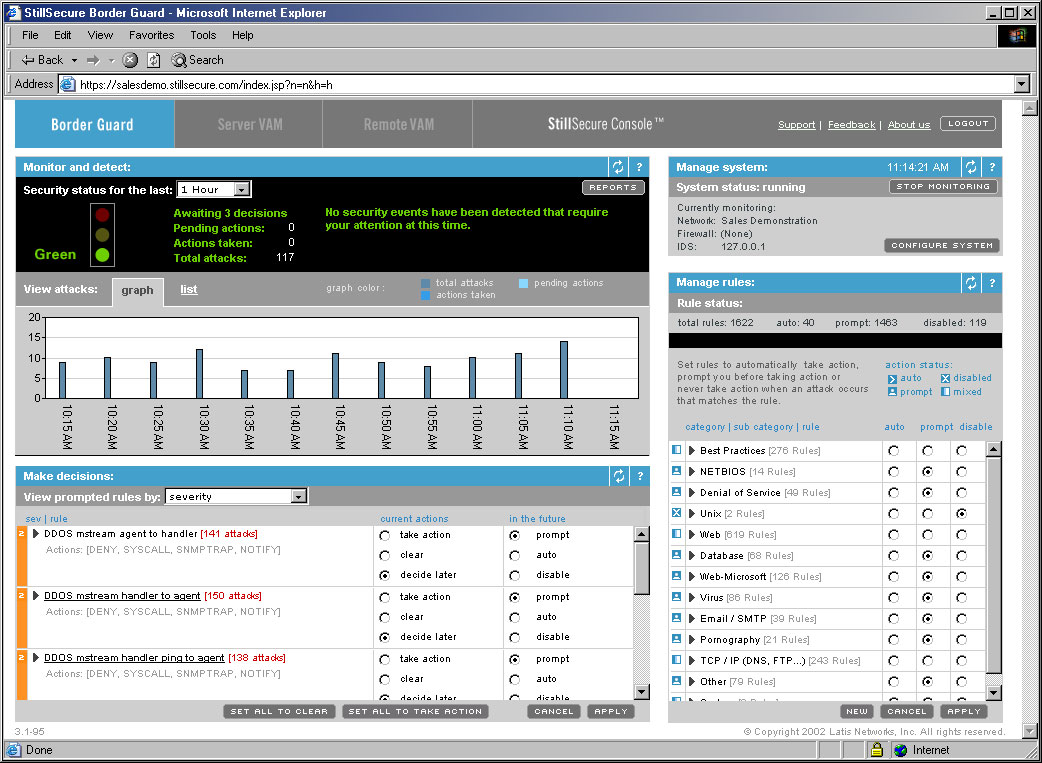
Task: Click the pending actions color swatch
Action: click(x=524, y=284)
